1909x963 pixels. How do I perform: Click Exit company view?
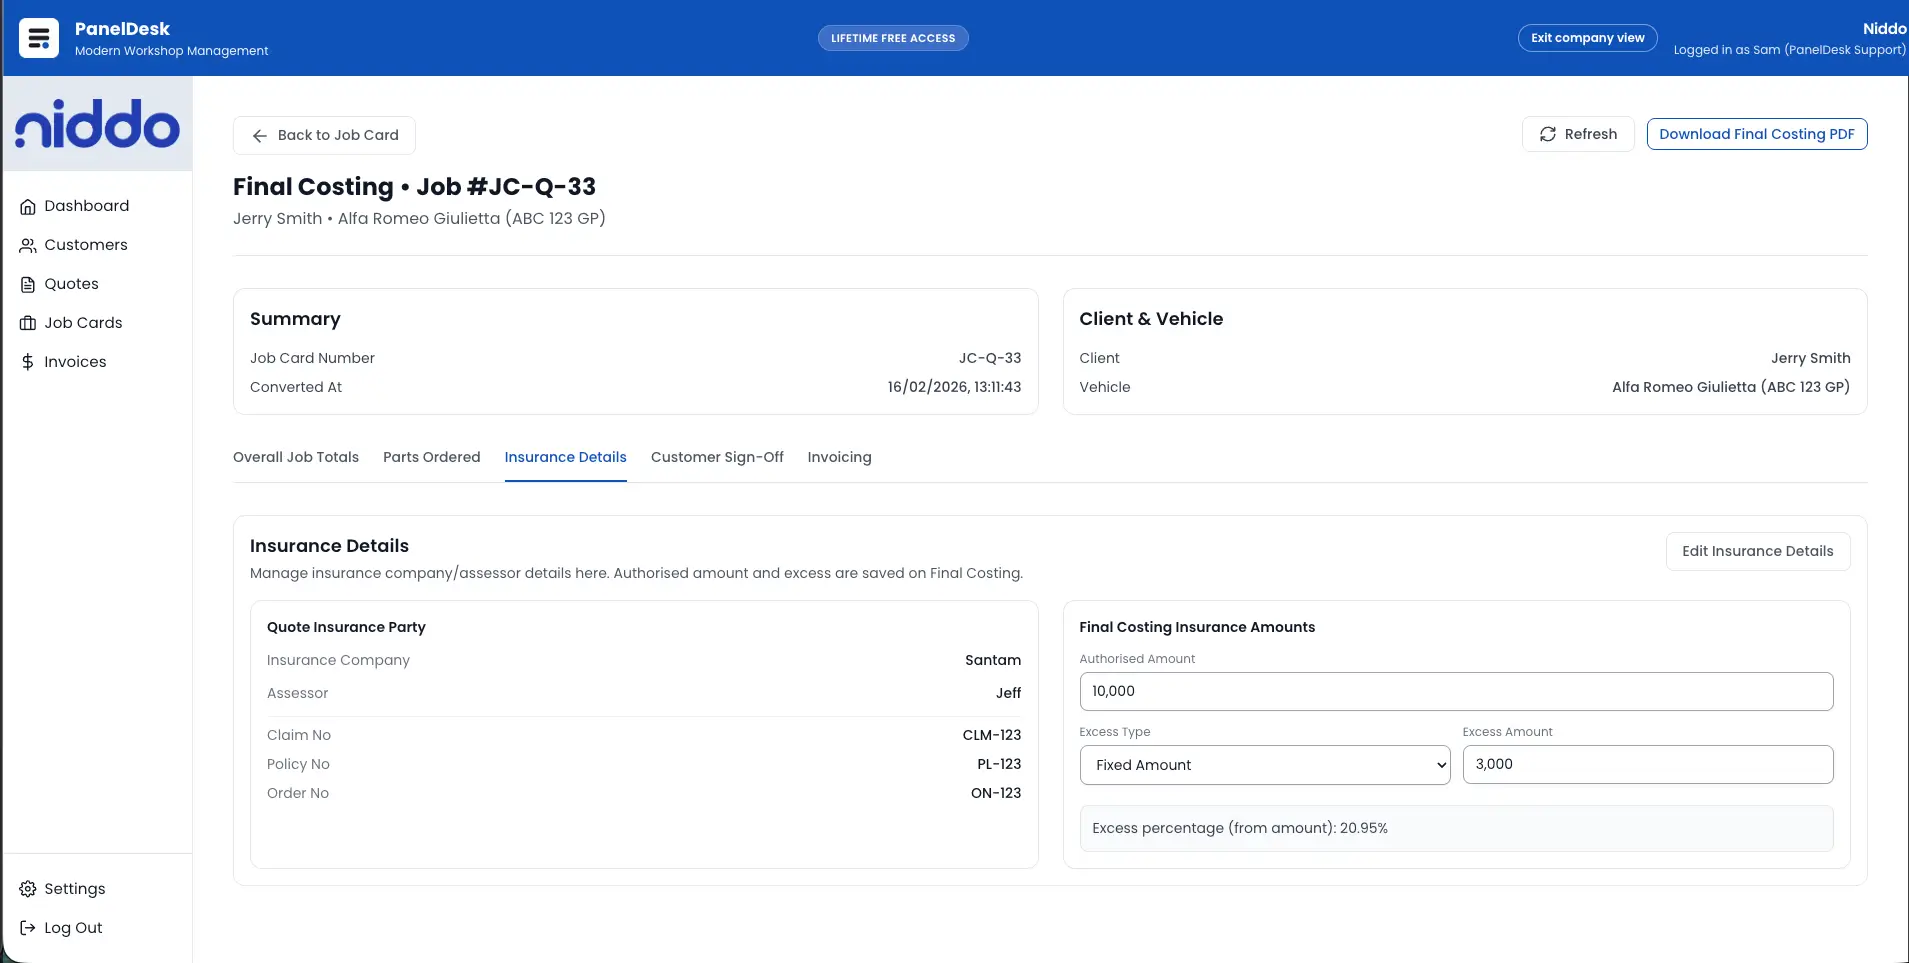[x=1587, y=37]
